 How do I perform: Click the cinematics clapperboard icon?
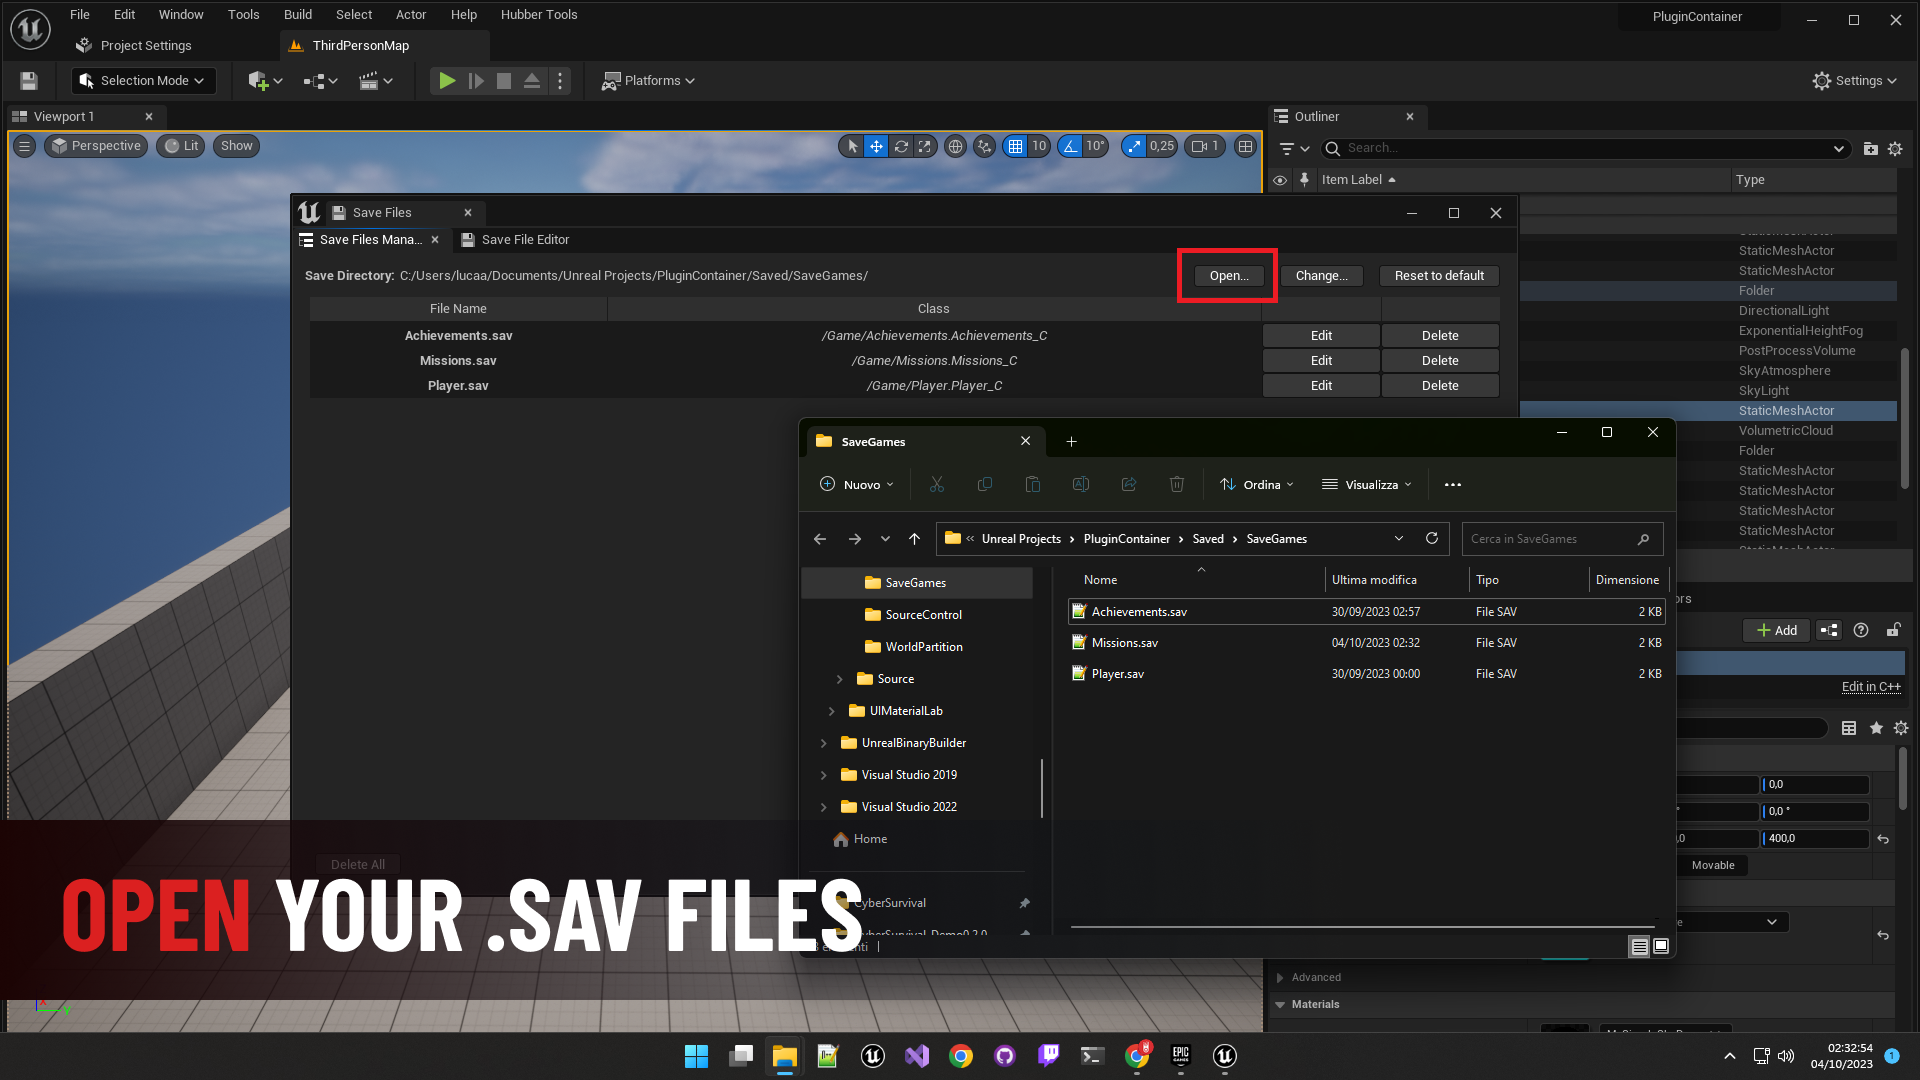369,81
